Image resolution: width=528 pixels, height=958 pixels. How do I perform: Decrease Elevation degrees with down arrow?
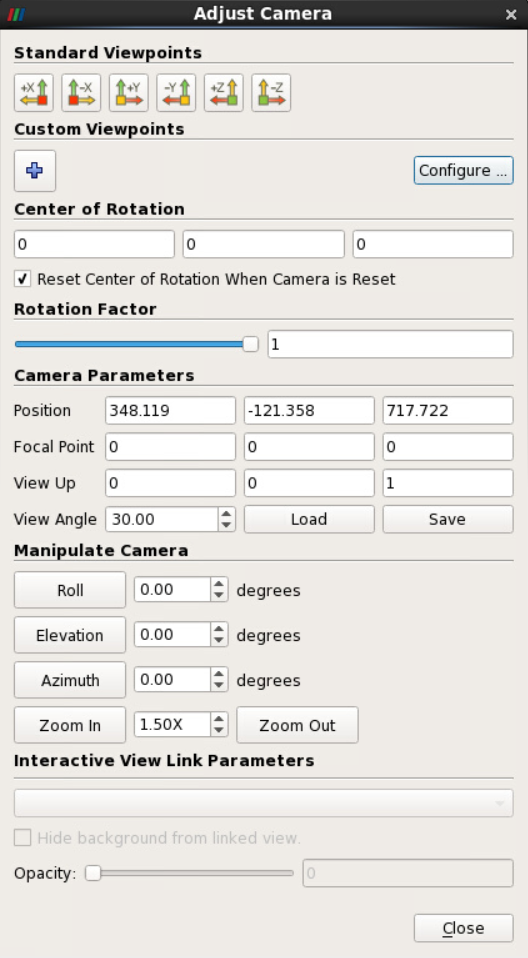coord(219,641)
